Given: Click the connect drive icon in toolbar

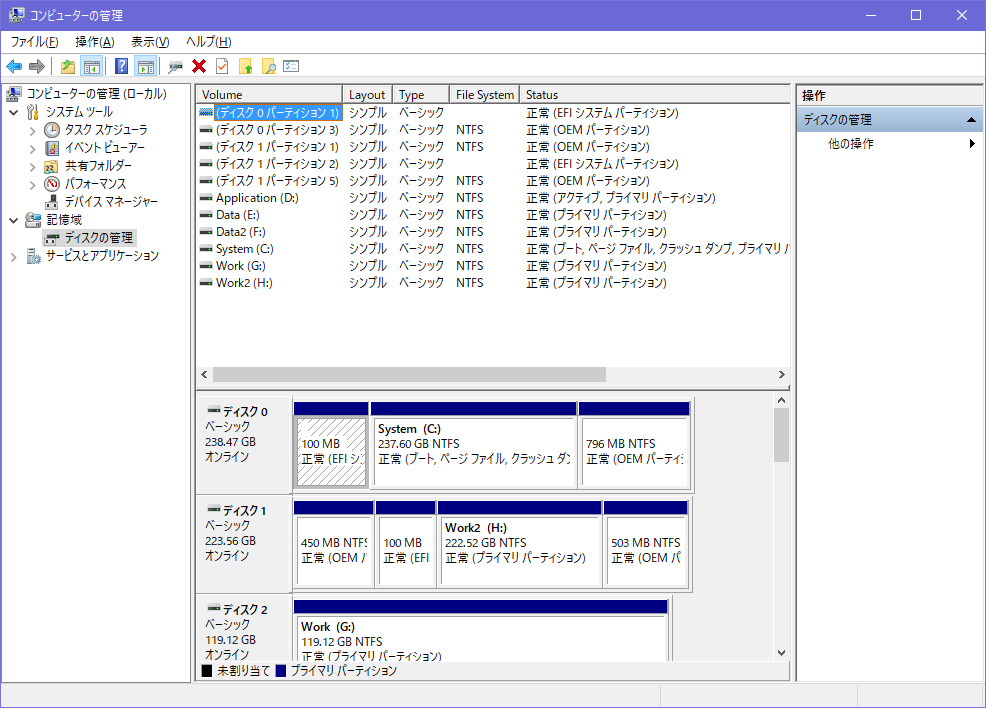Looking at the screenshot, I should 175,66.
